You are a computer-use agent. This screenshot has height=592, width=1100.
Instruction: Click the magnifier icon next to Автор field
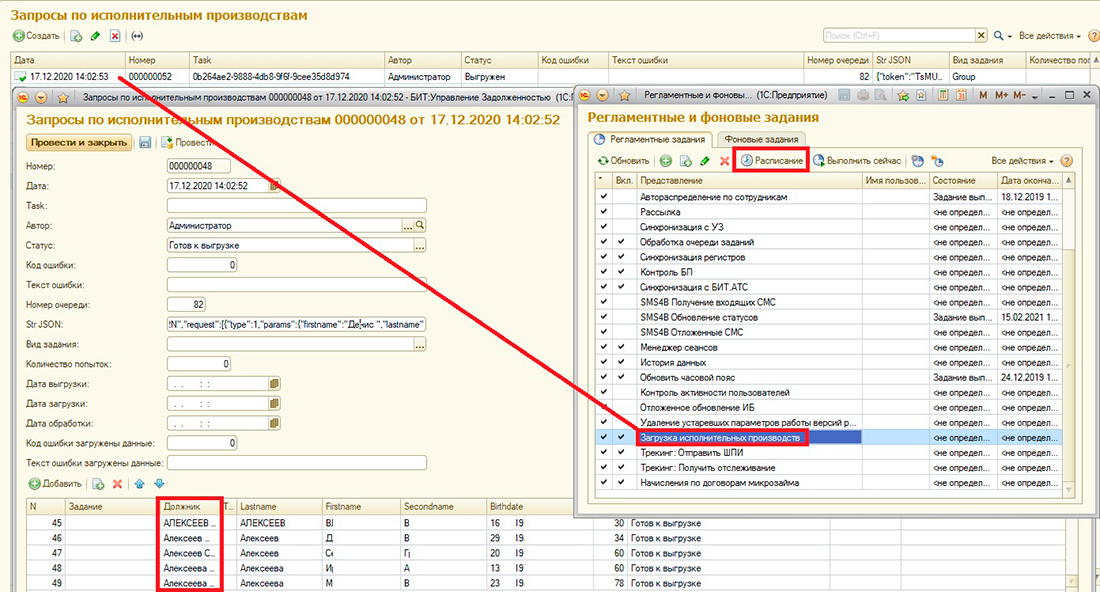(x=420, y=226)
